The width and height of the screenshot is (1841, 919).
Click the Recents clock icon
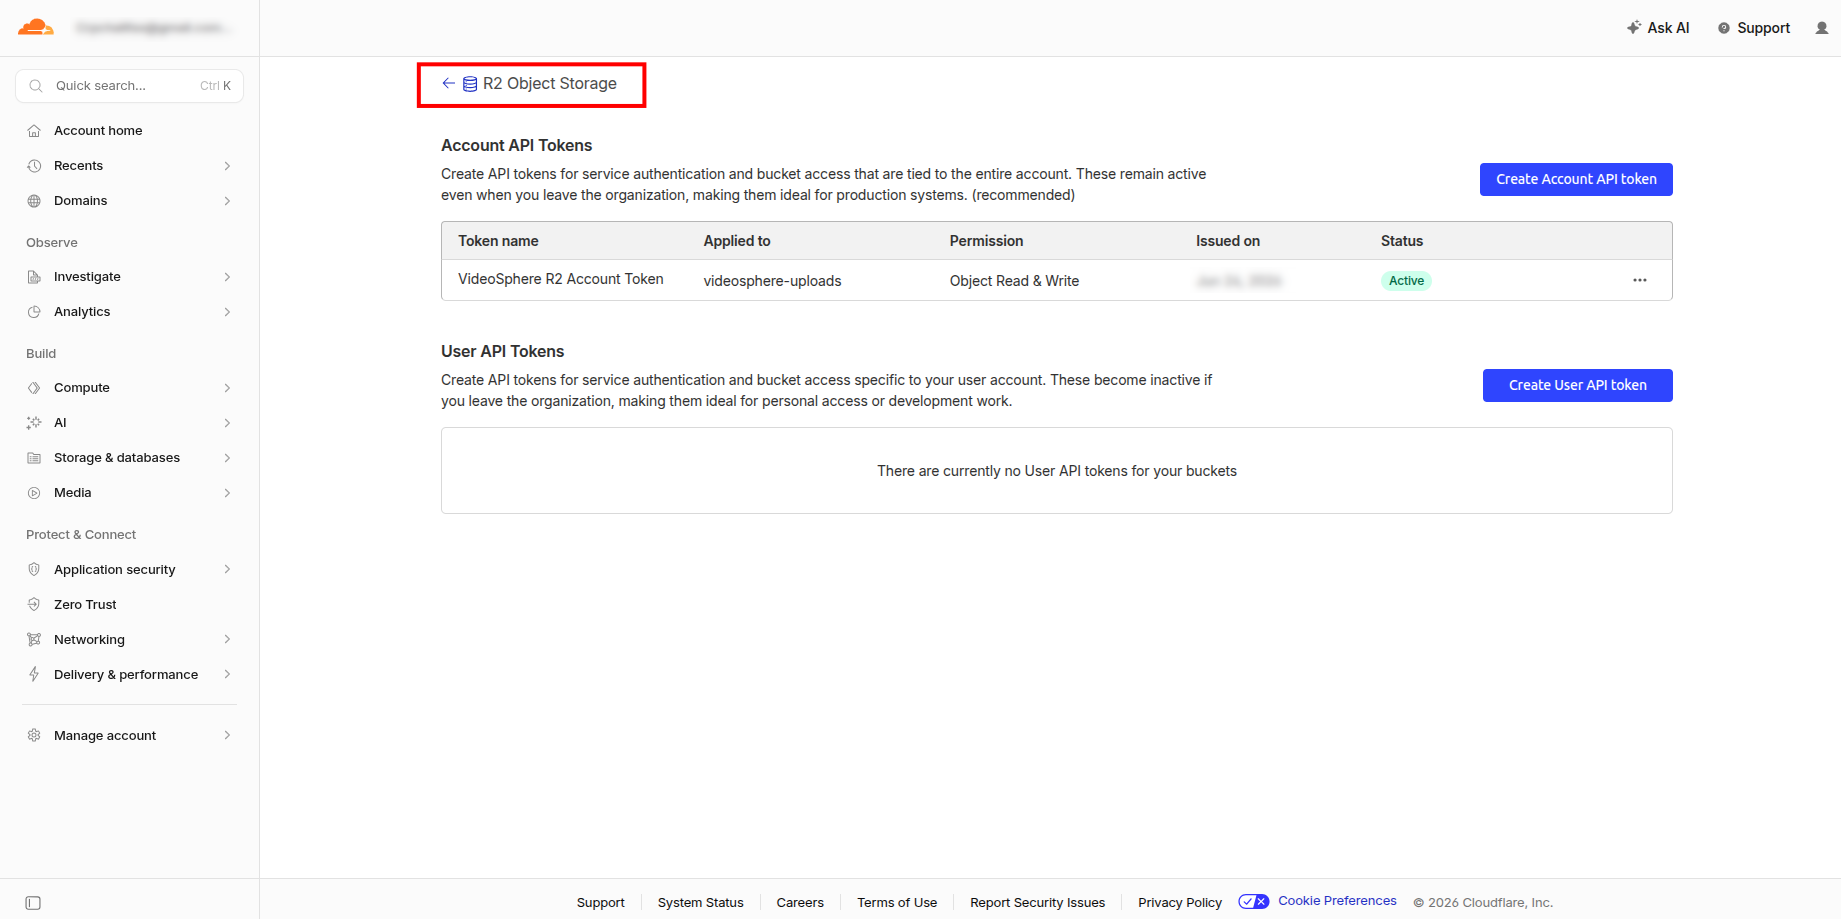[34, 166]
